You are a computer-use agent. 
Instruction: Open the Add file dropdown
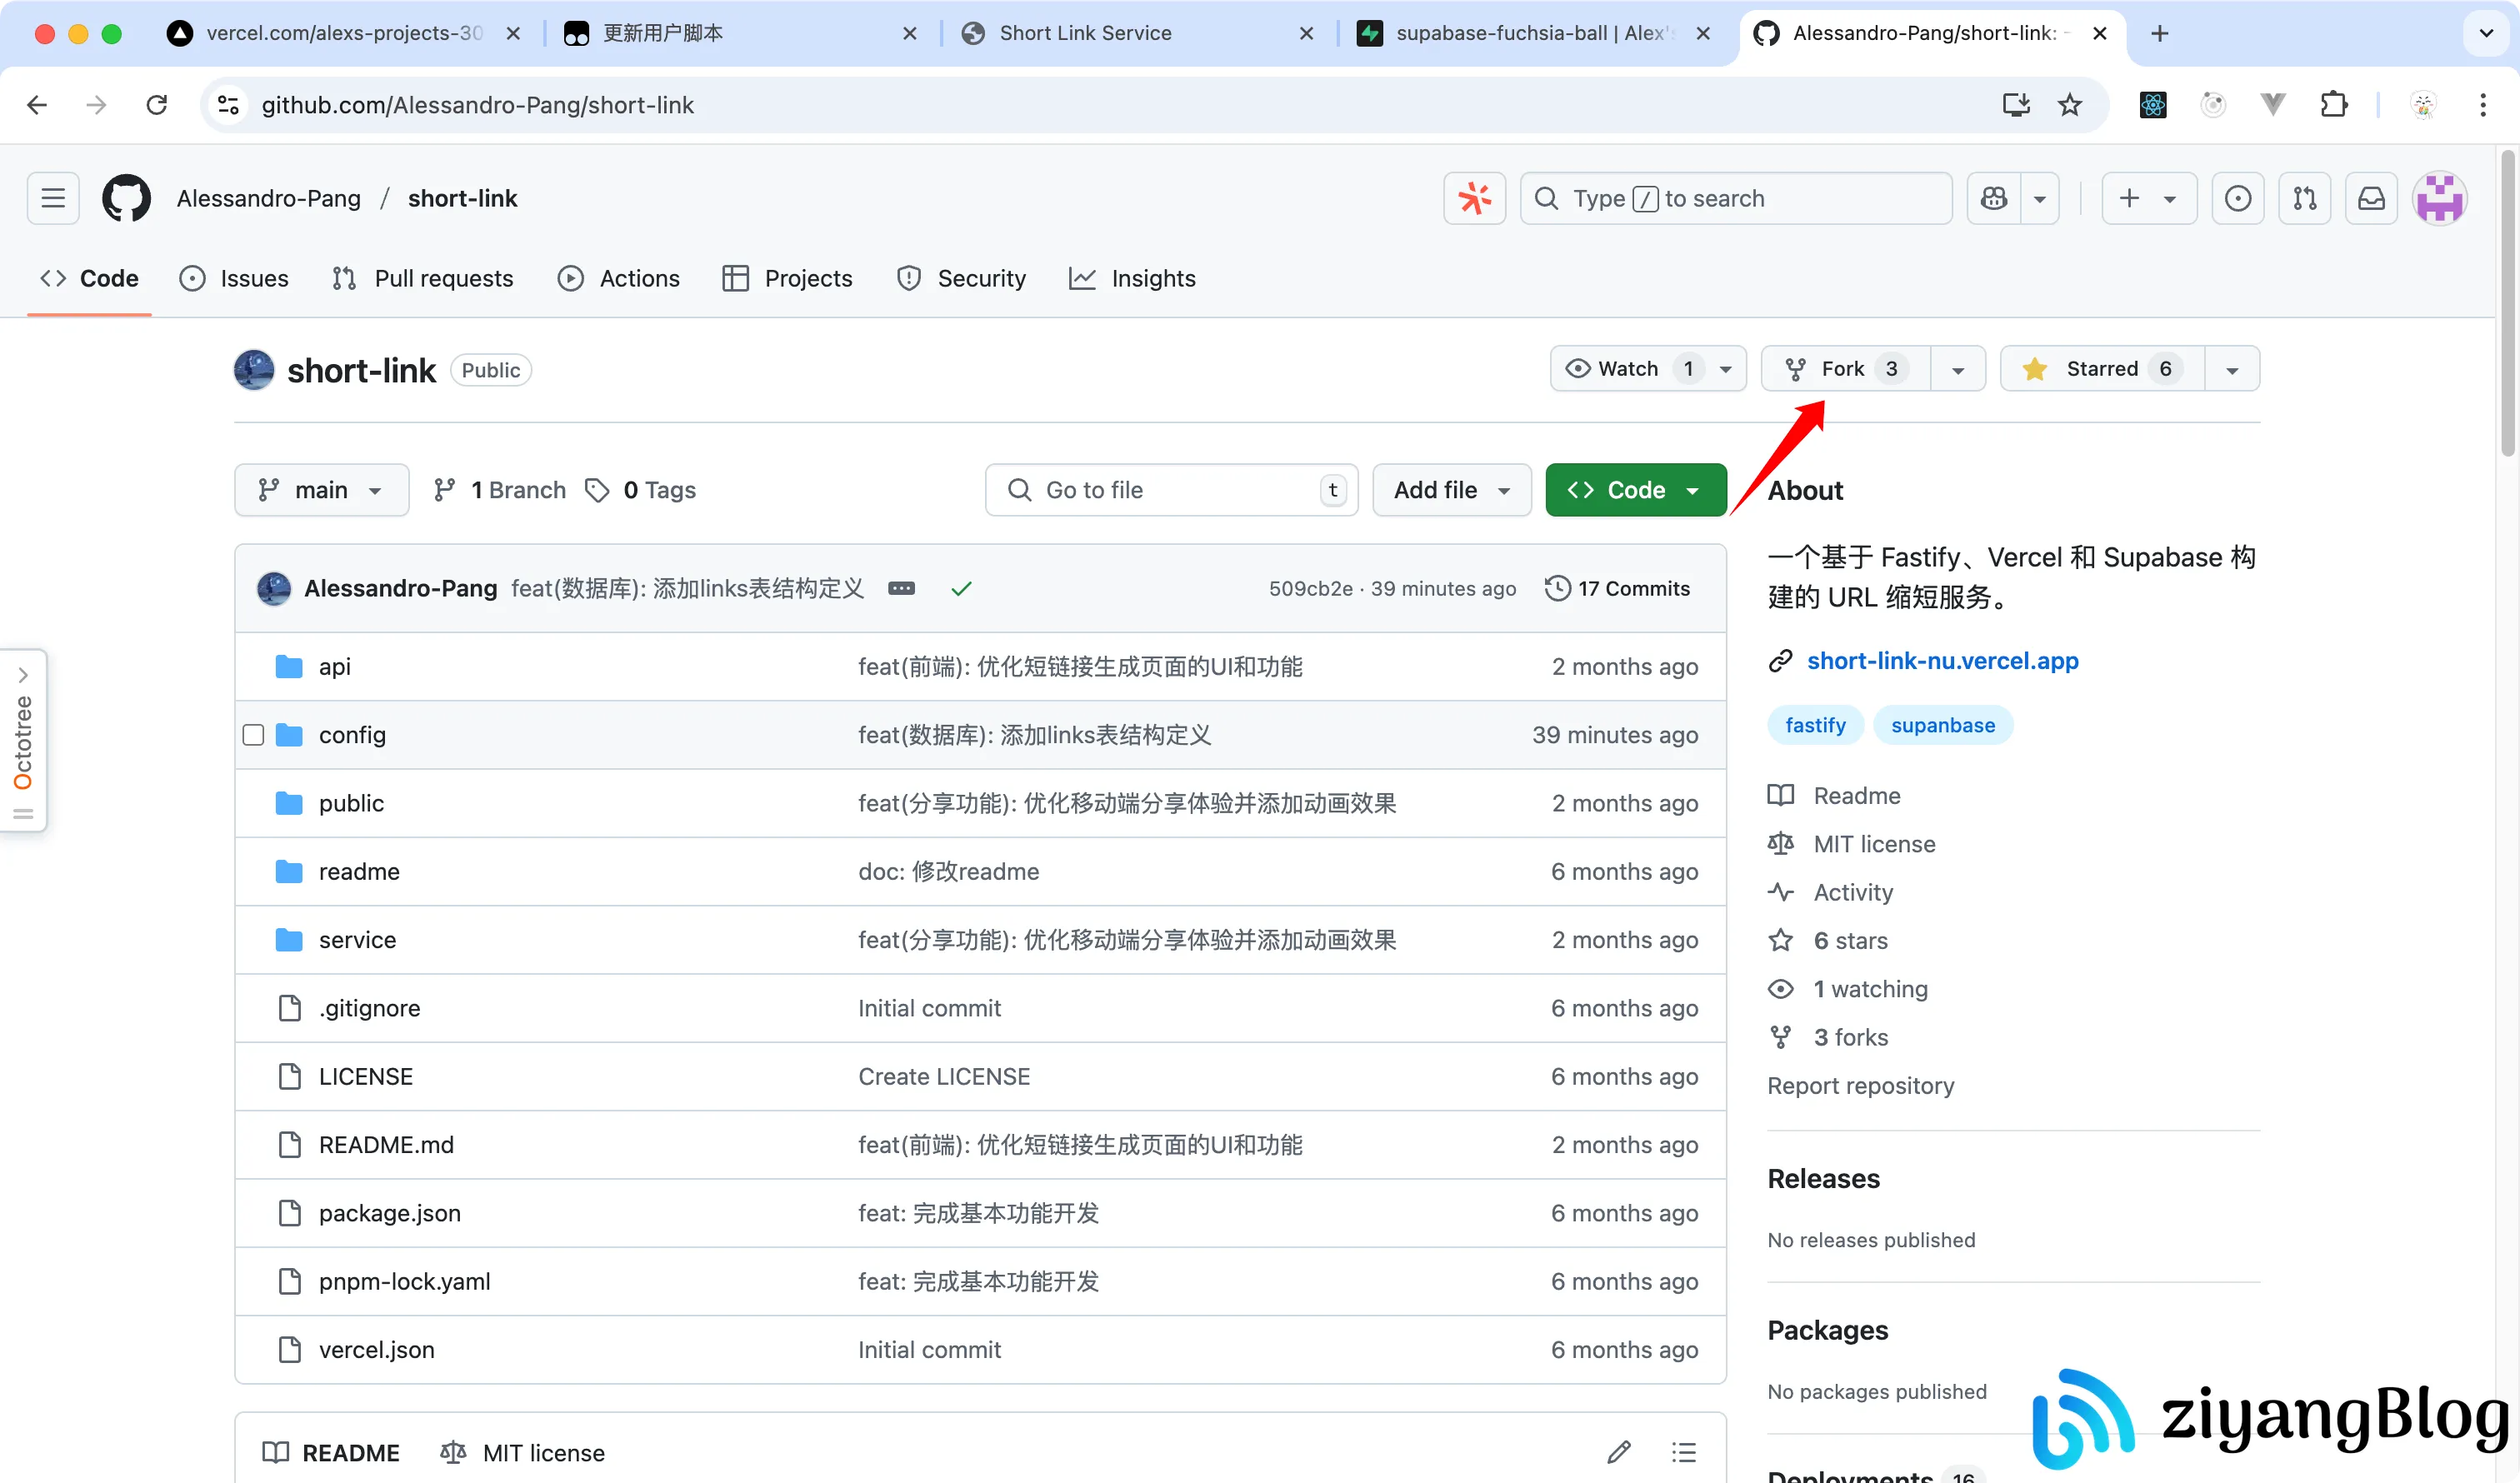[1452, 490]
